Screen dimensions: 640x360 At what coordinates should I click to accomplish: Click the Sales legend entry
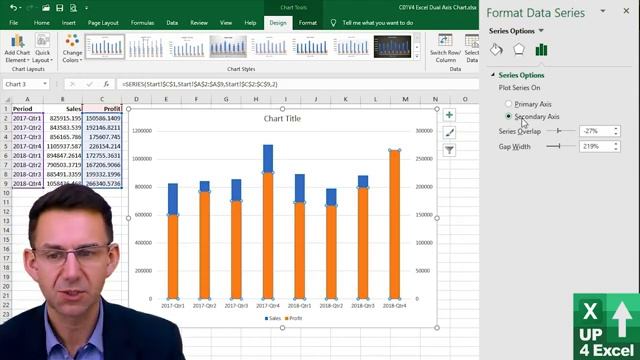click(273, 318)
